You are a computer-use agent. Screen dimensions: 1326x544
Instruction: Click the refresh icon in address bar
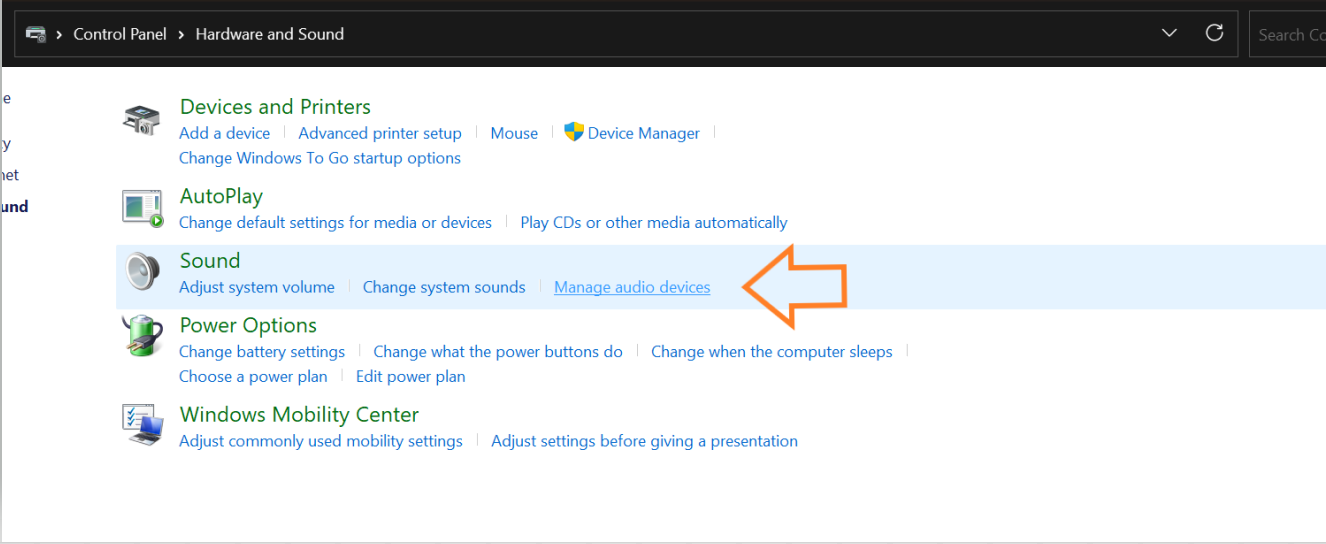point(1214,33)
